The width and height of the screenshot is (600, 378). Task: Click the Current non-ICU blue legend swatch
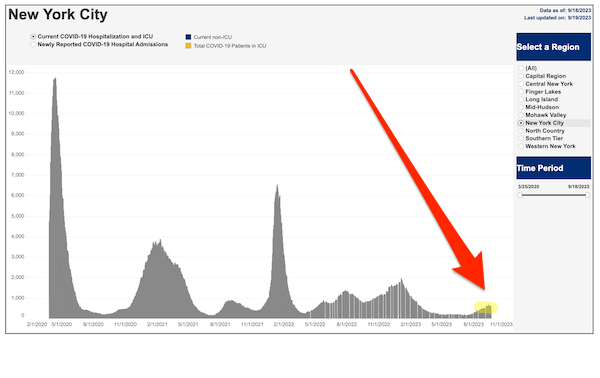coord(188,37)
